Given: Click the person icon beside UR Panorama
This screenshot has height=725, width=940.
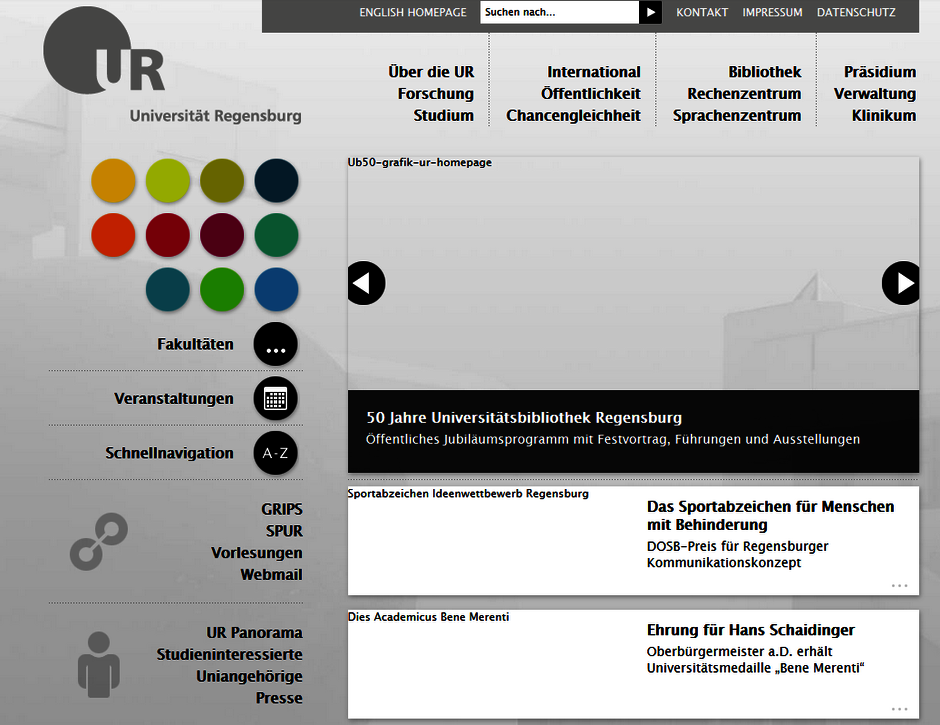Looking at the screenshot, I should [98, 664].
